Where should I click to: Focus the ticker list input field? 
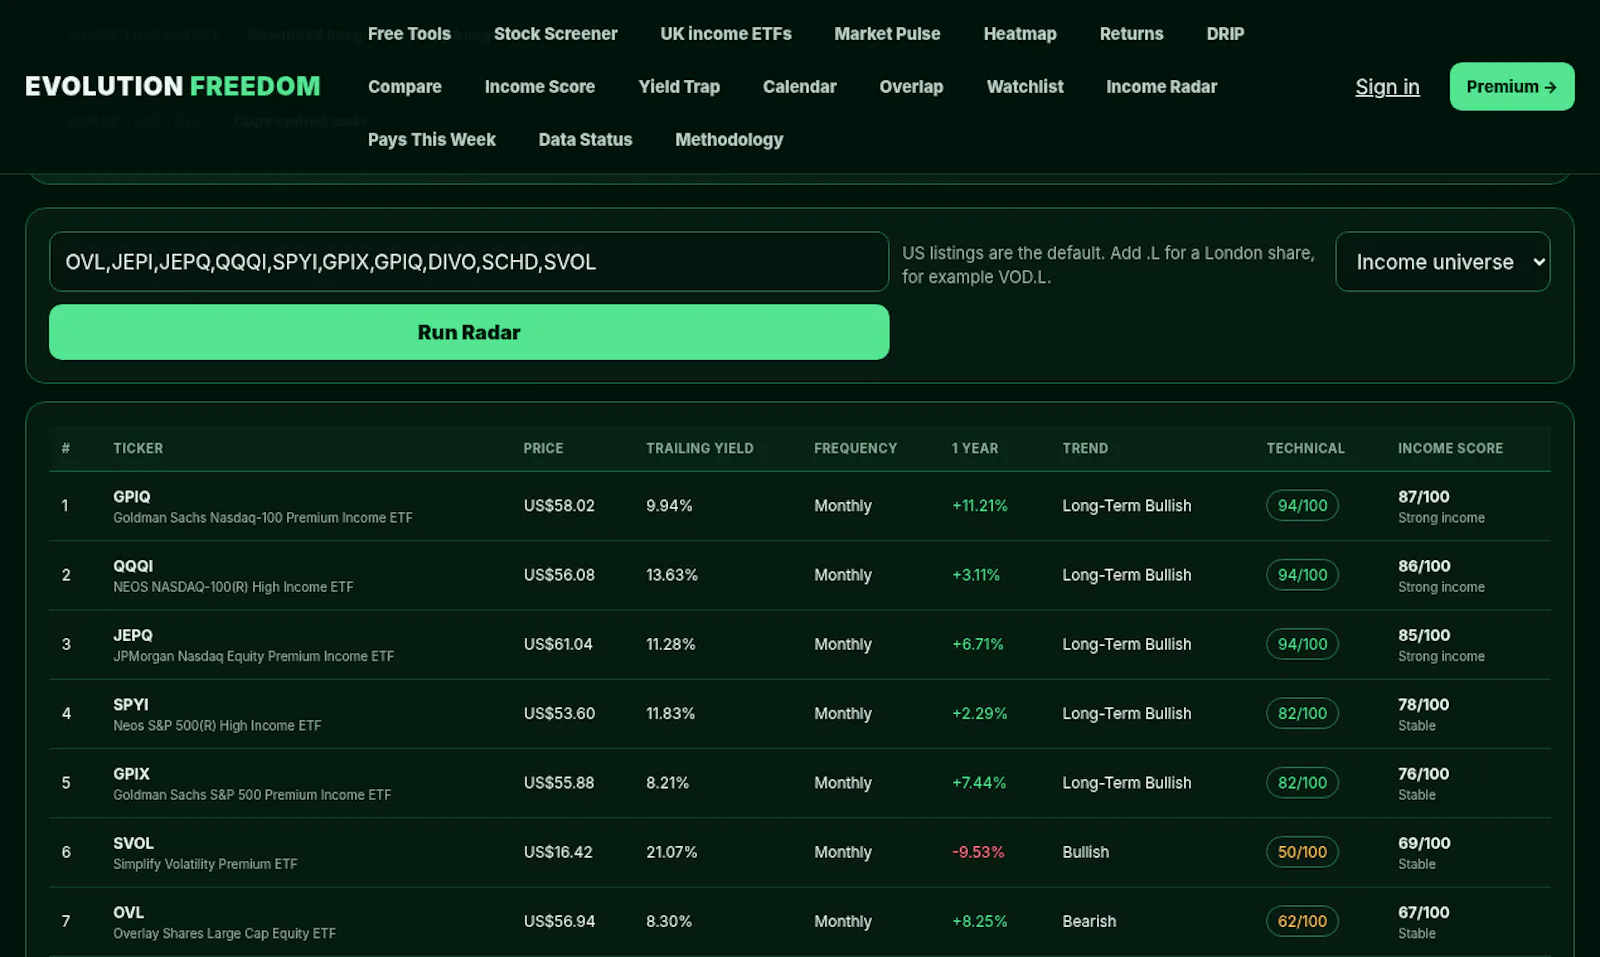469,262
